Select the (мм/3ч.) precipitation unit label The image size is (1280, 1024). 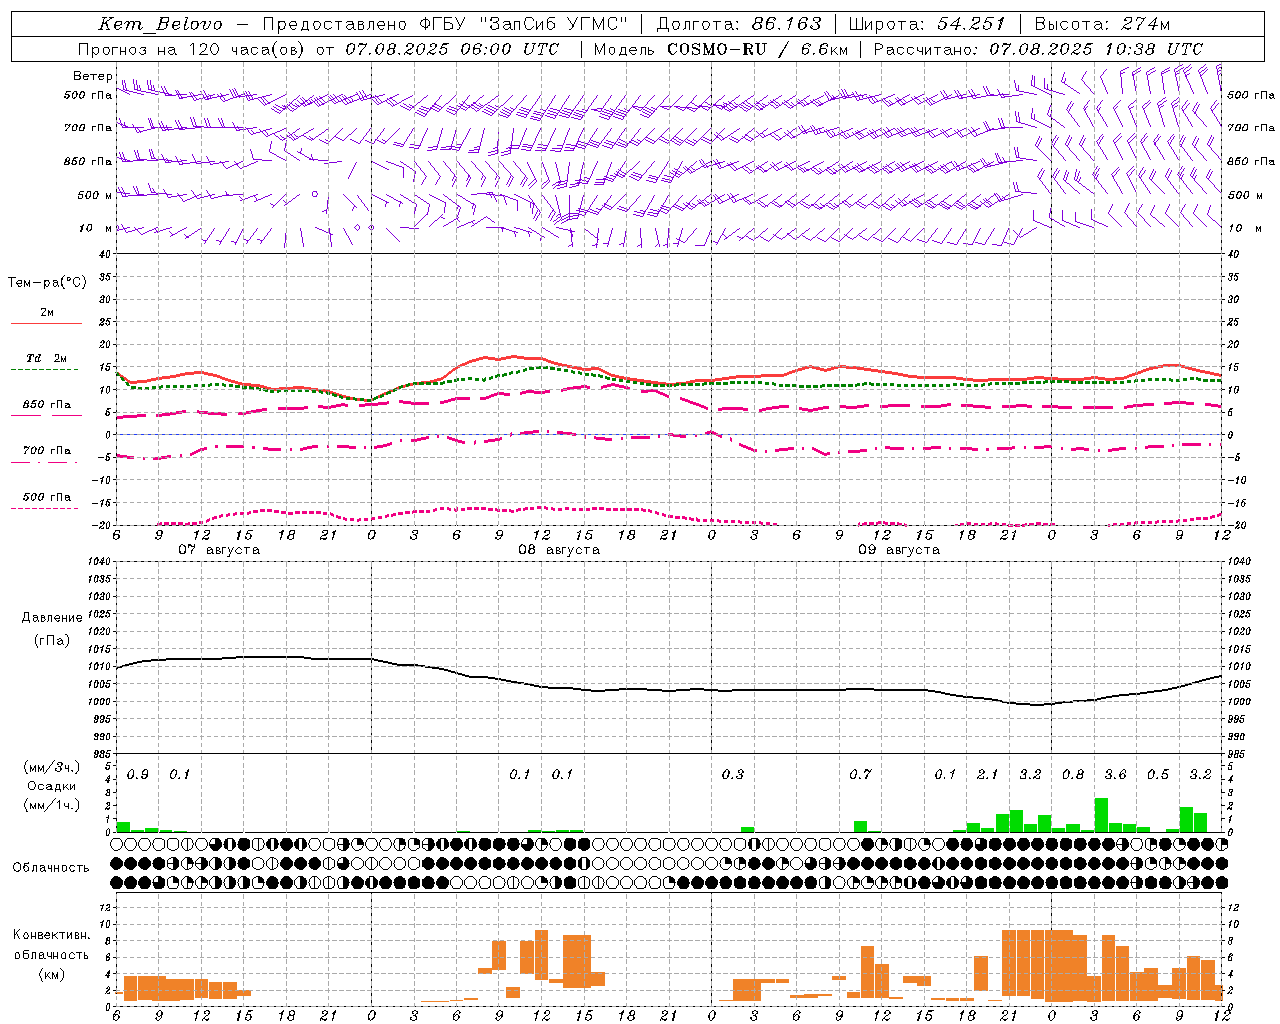pyautogui.click(x=51, y=767)
